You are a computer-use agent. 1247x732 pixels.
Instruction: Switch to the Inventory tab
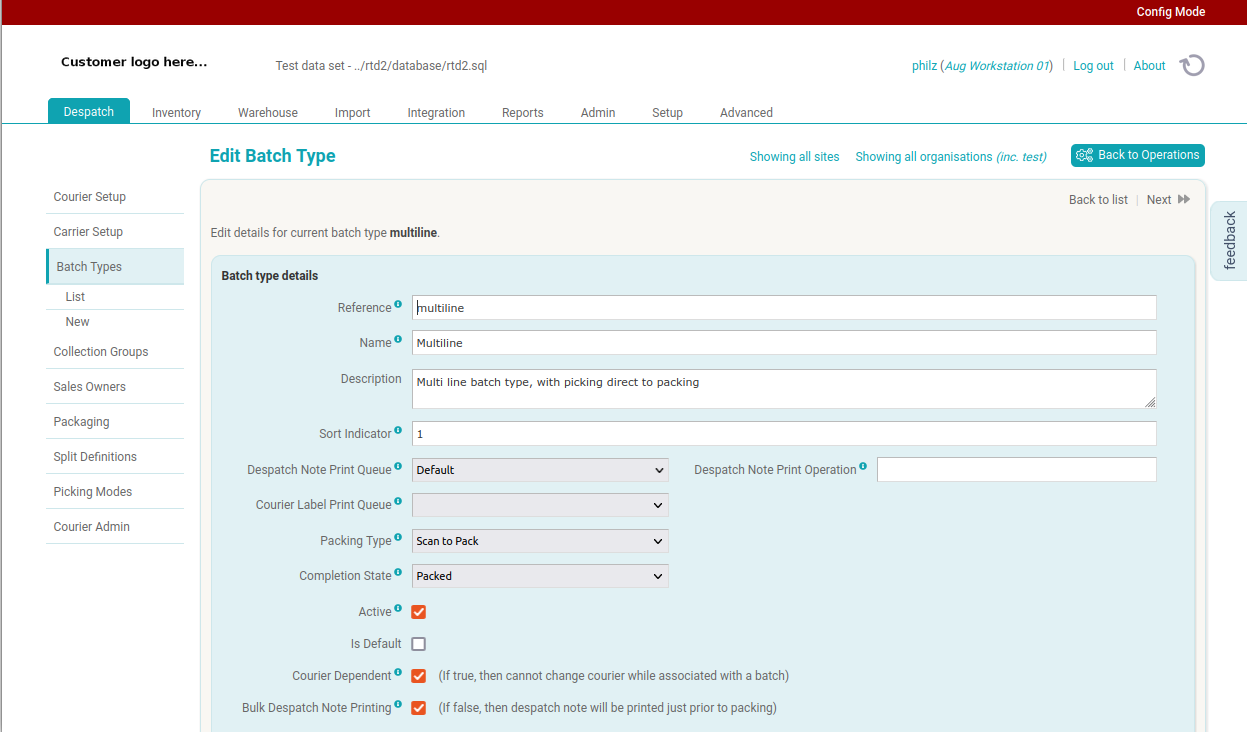tap(175, 112)
